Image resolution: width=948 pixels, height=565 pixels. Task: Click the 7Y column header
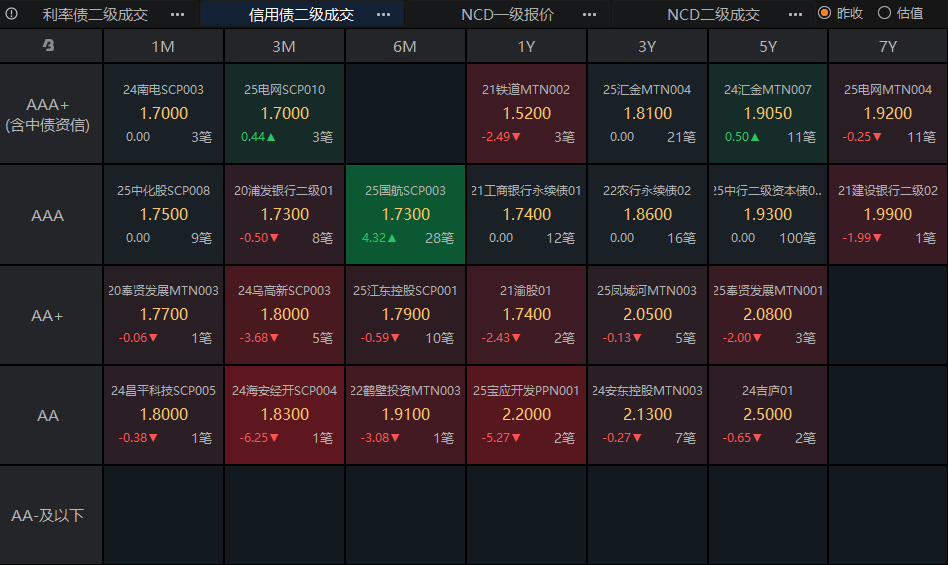[888, 46]
